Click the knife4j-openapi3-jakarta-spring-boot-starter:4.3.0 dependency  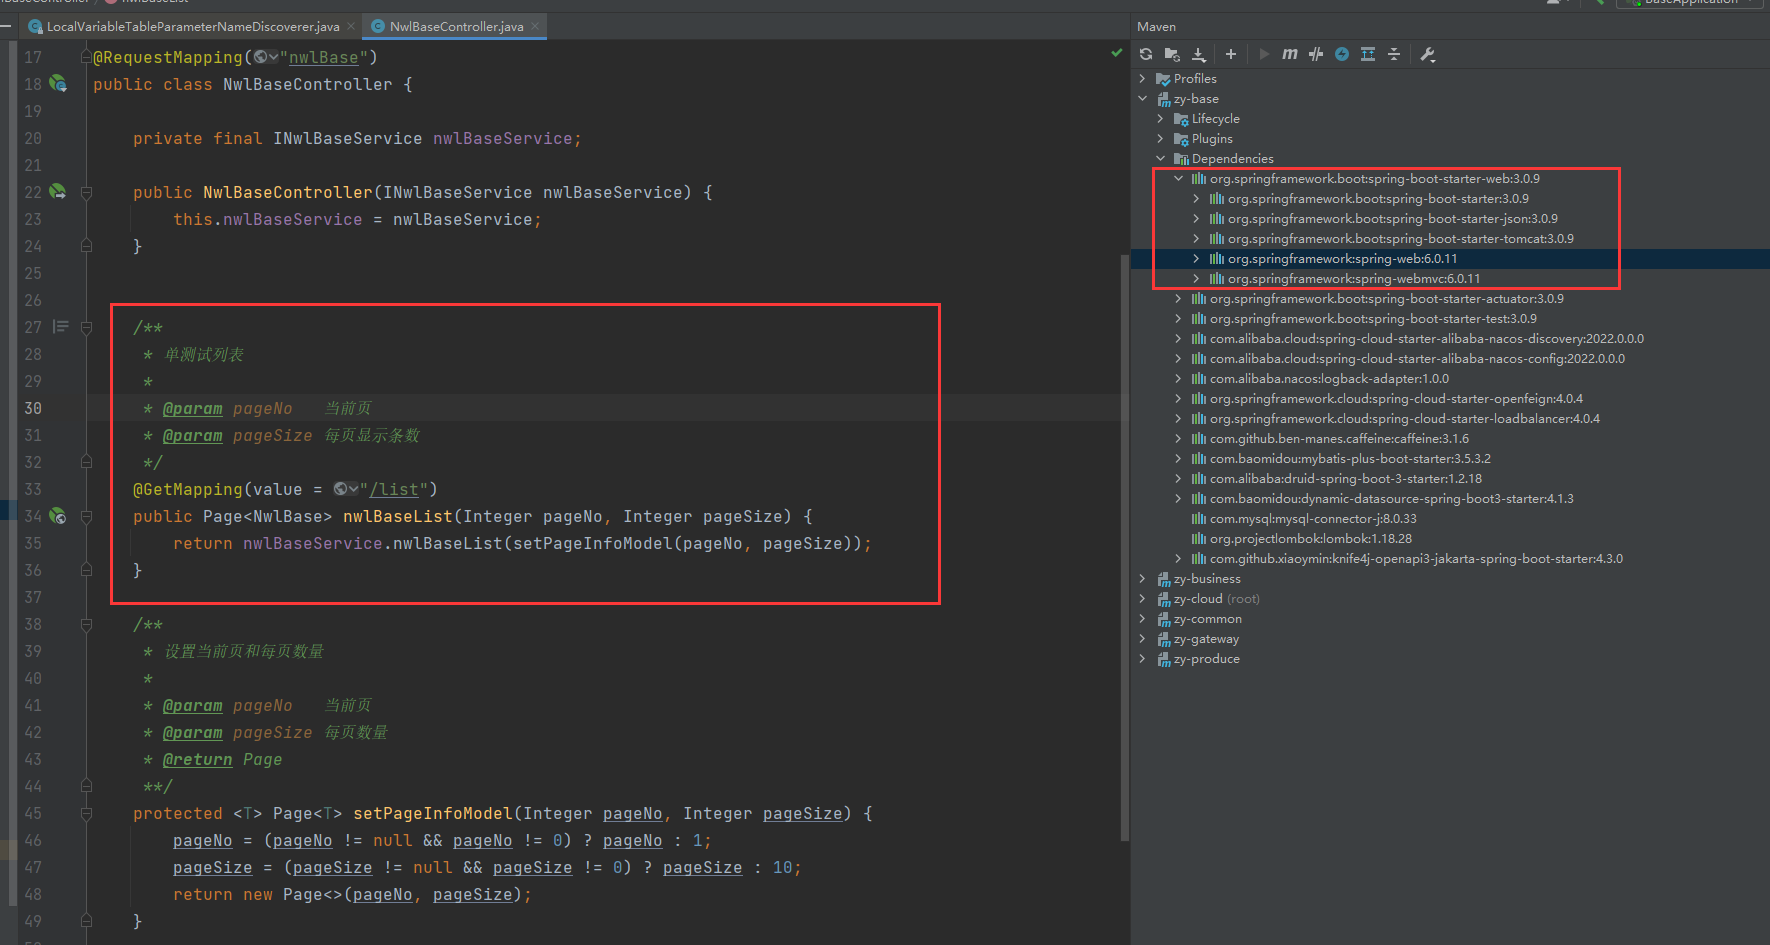(x=1416, y=558)
